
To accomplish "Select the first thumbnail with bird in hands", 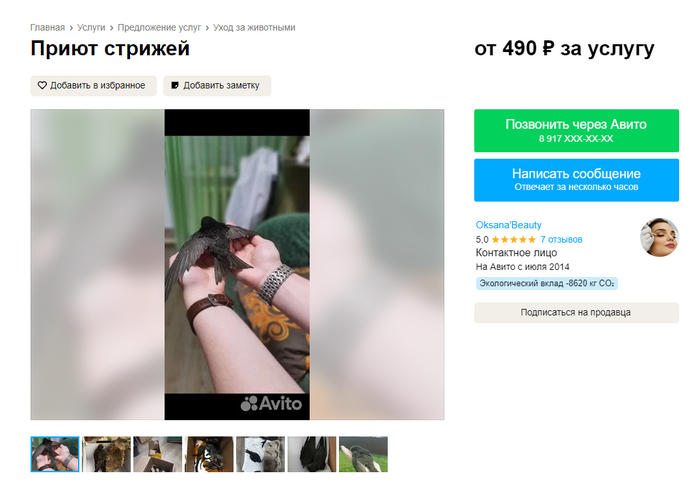I will (55, 454).
